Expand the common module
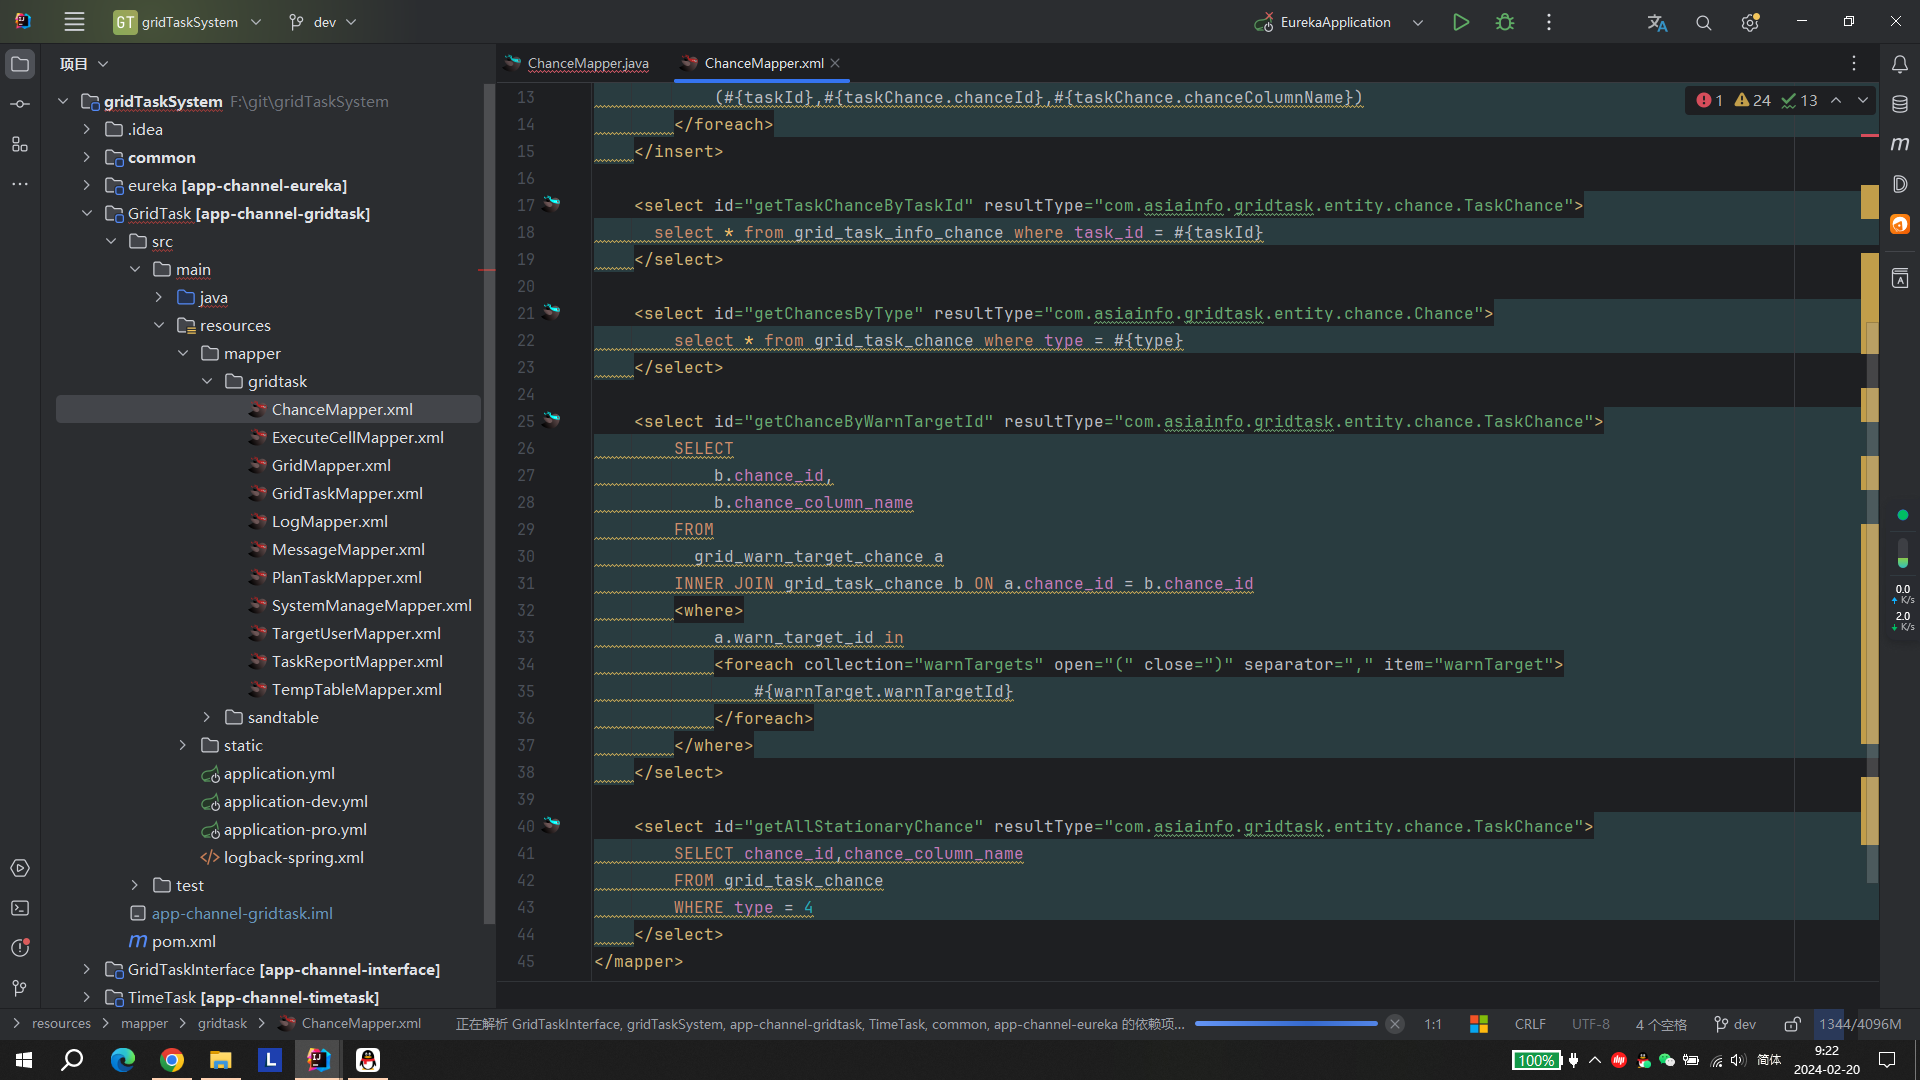1920x1080 pixels. 87,157
